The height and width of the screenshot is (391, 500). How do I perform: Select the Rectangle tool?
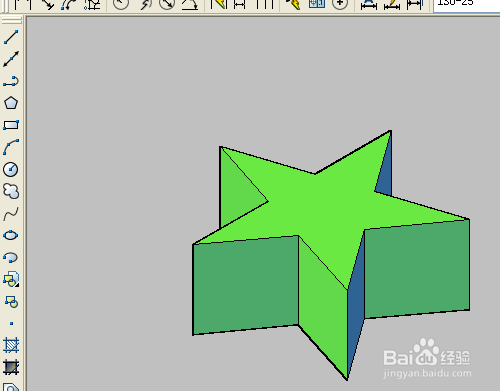[x=11, y=125]
